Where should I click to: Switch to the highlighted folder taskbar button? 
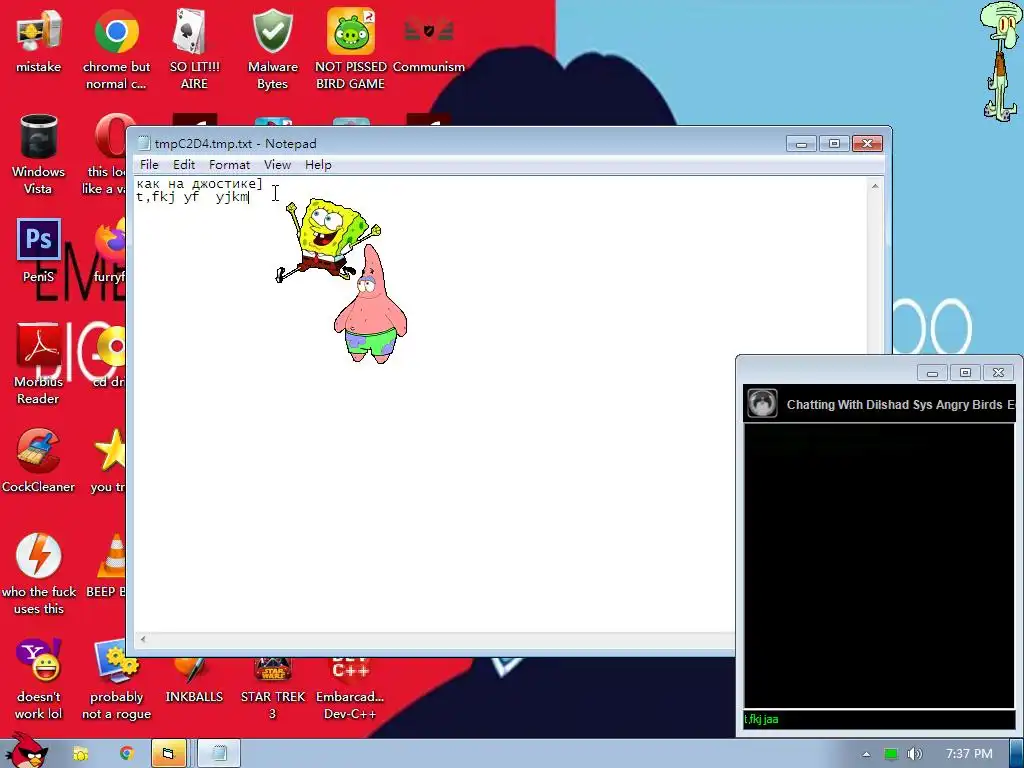(169, 754)
